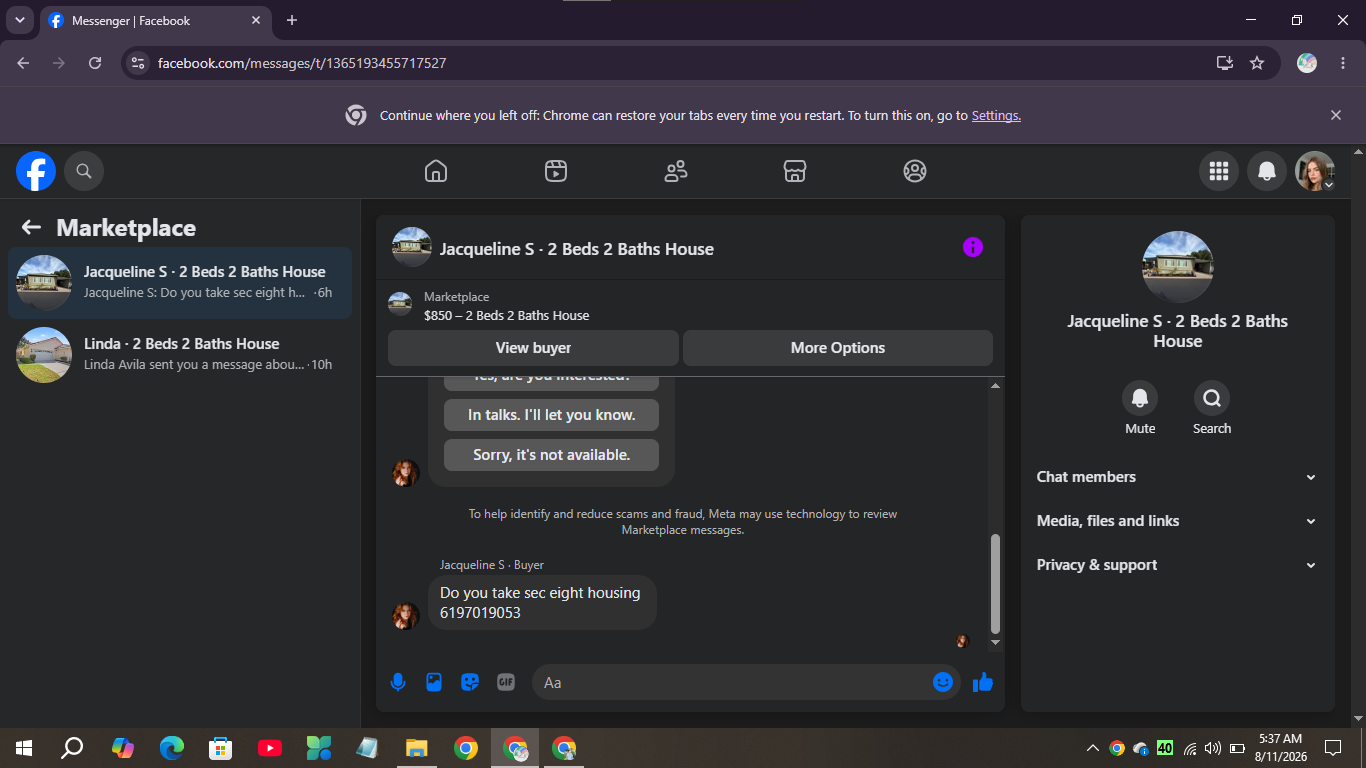Install app icon in address bar
This screenshot has height=768, width=1366.
(x=1225, y=63)
